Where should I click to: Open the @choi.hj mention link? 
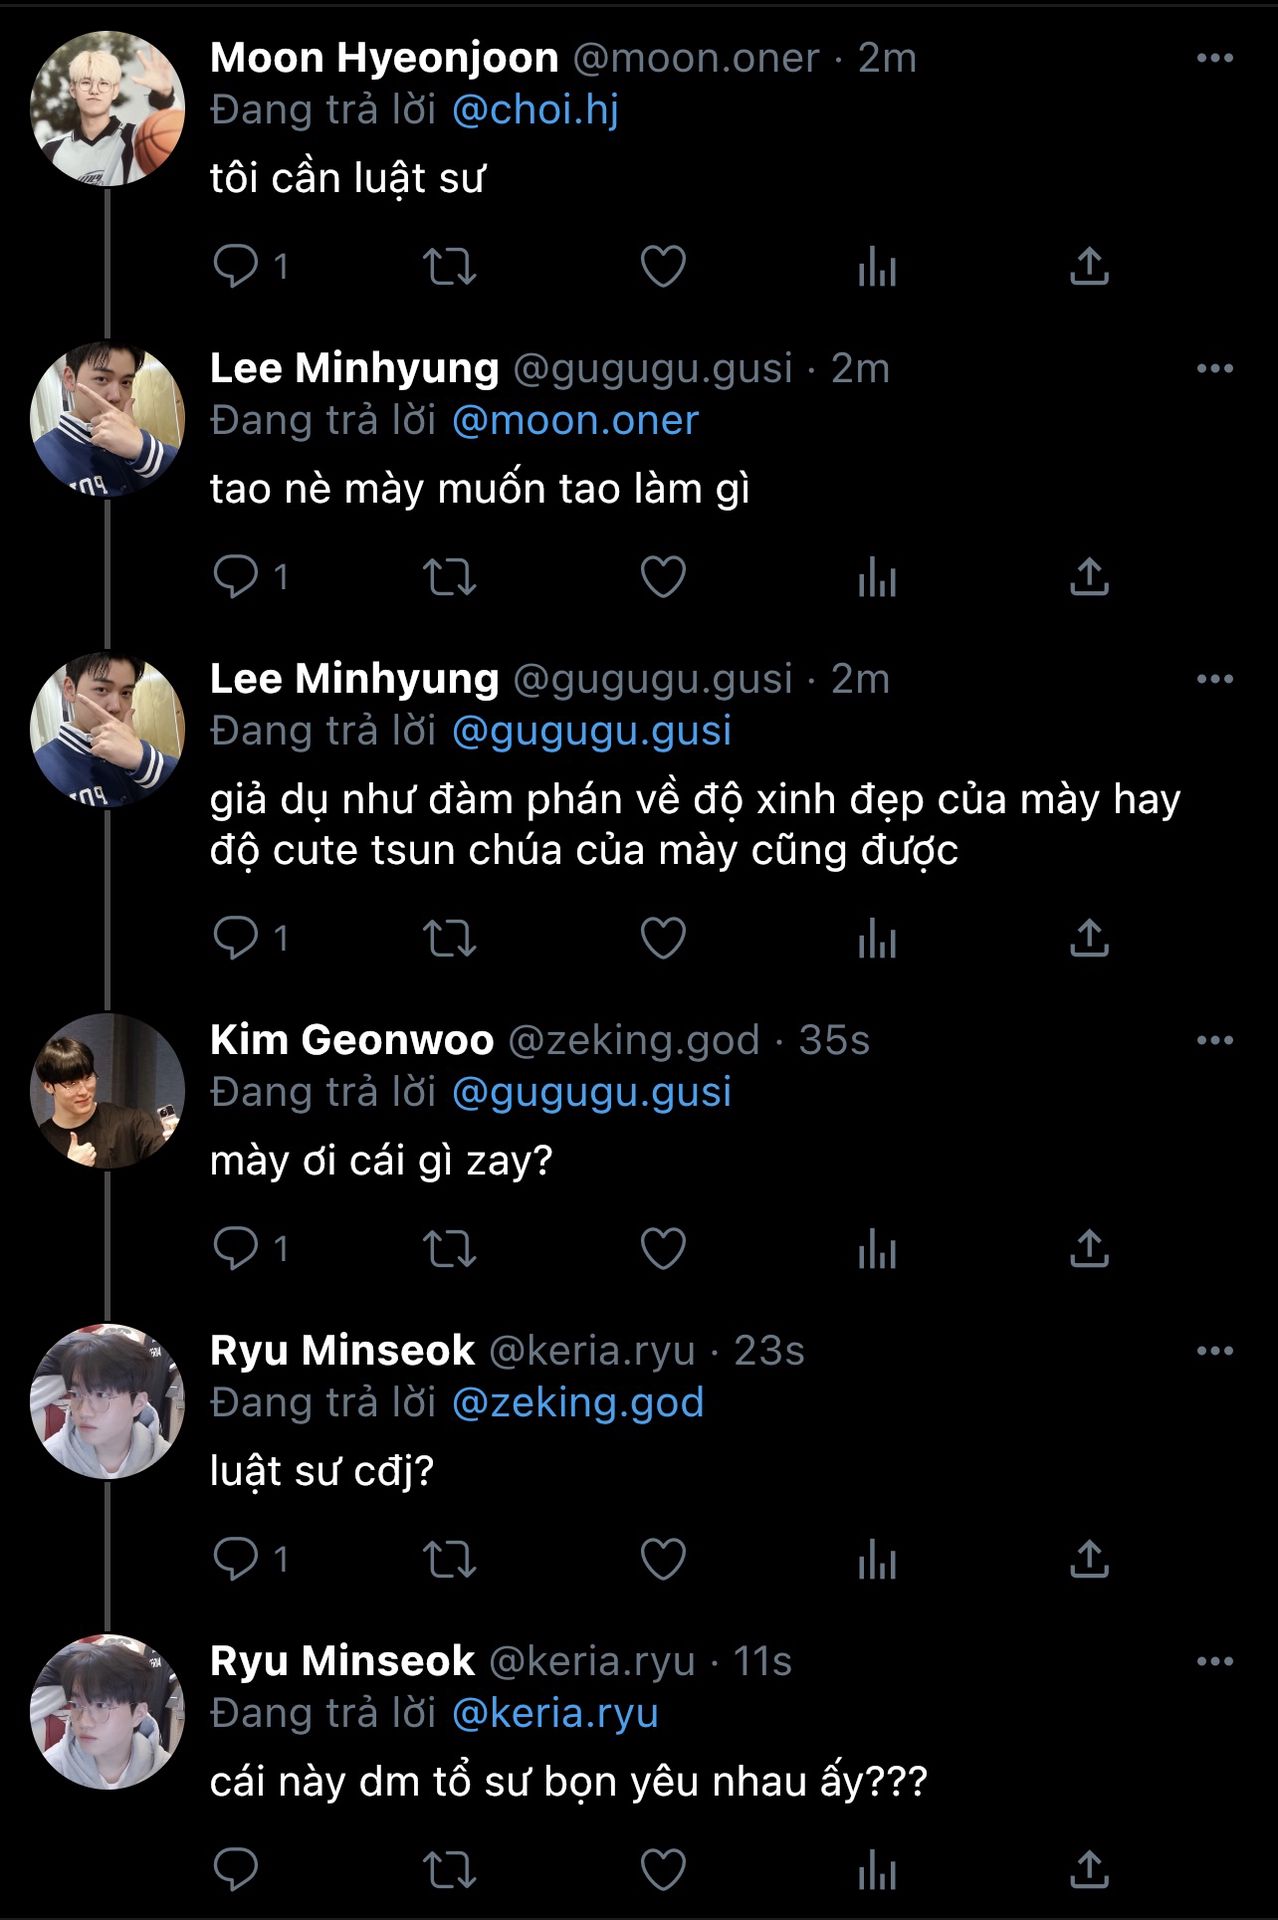[535, 110]
